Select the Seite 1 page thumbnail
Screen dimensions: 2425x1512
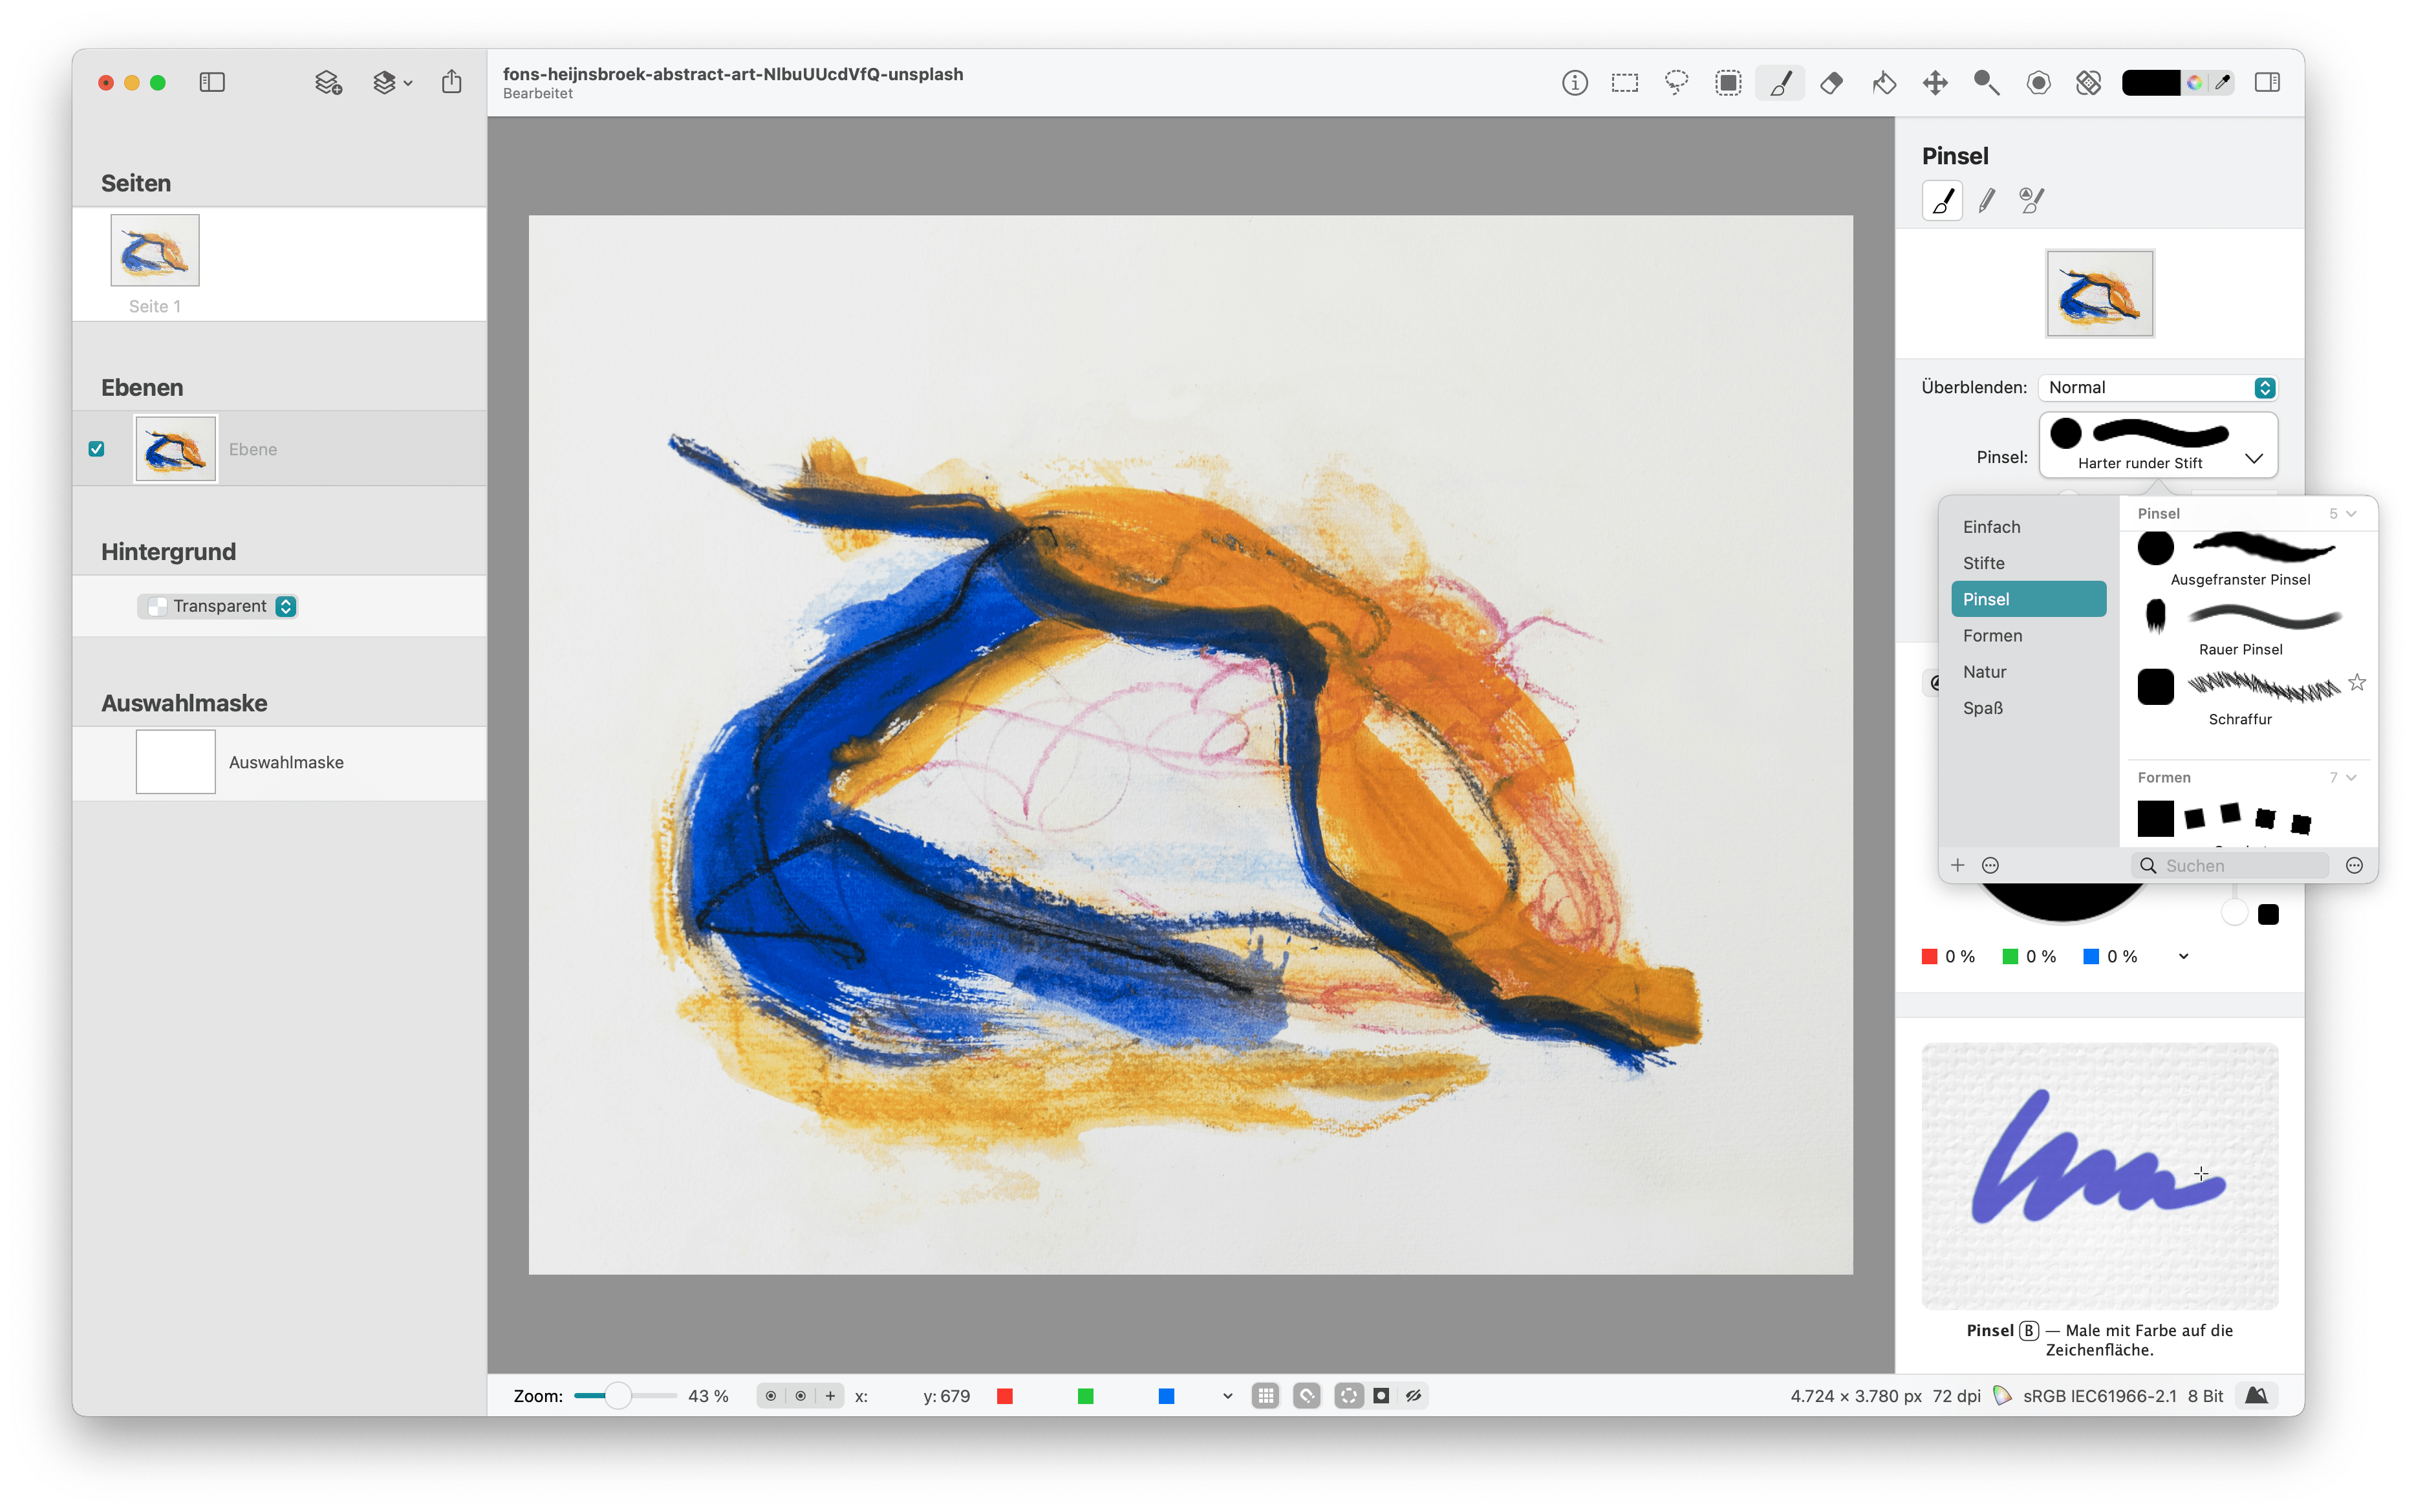pyautogui.click(x=155, y=250)
